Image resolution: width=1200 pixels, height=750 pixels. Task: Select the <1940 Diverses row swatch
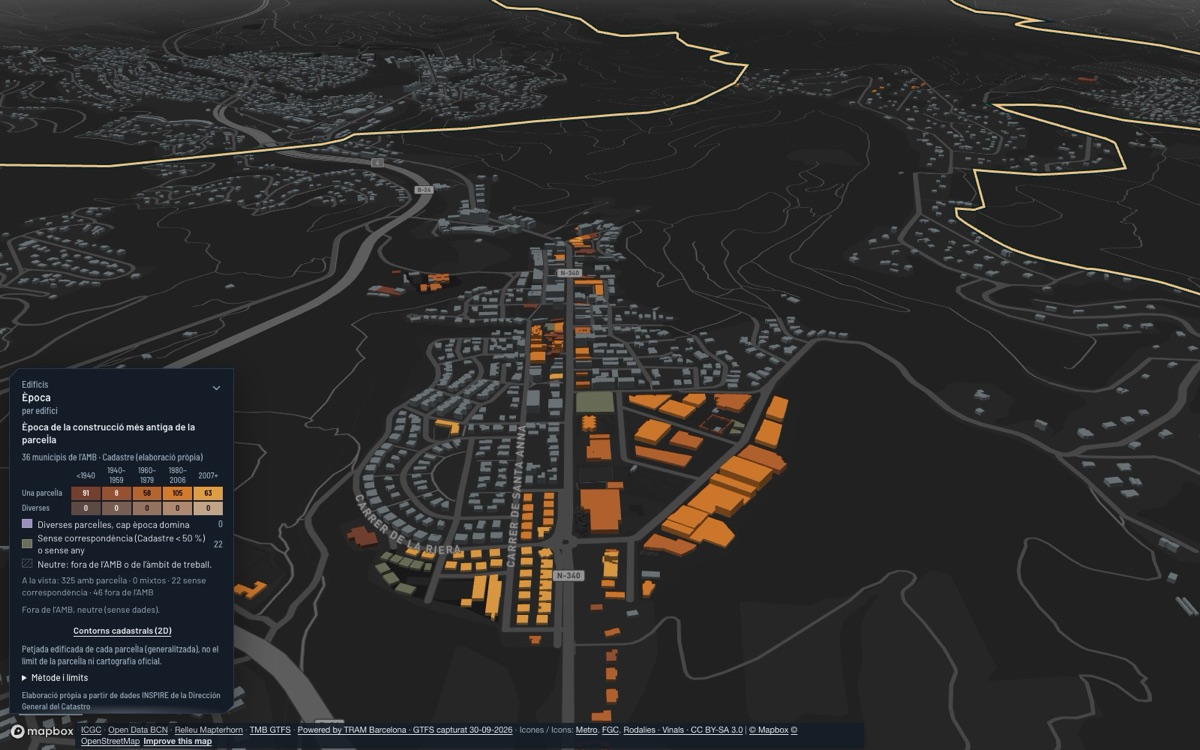pyautogui.click(x=86, y=508)
